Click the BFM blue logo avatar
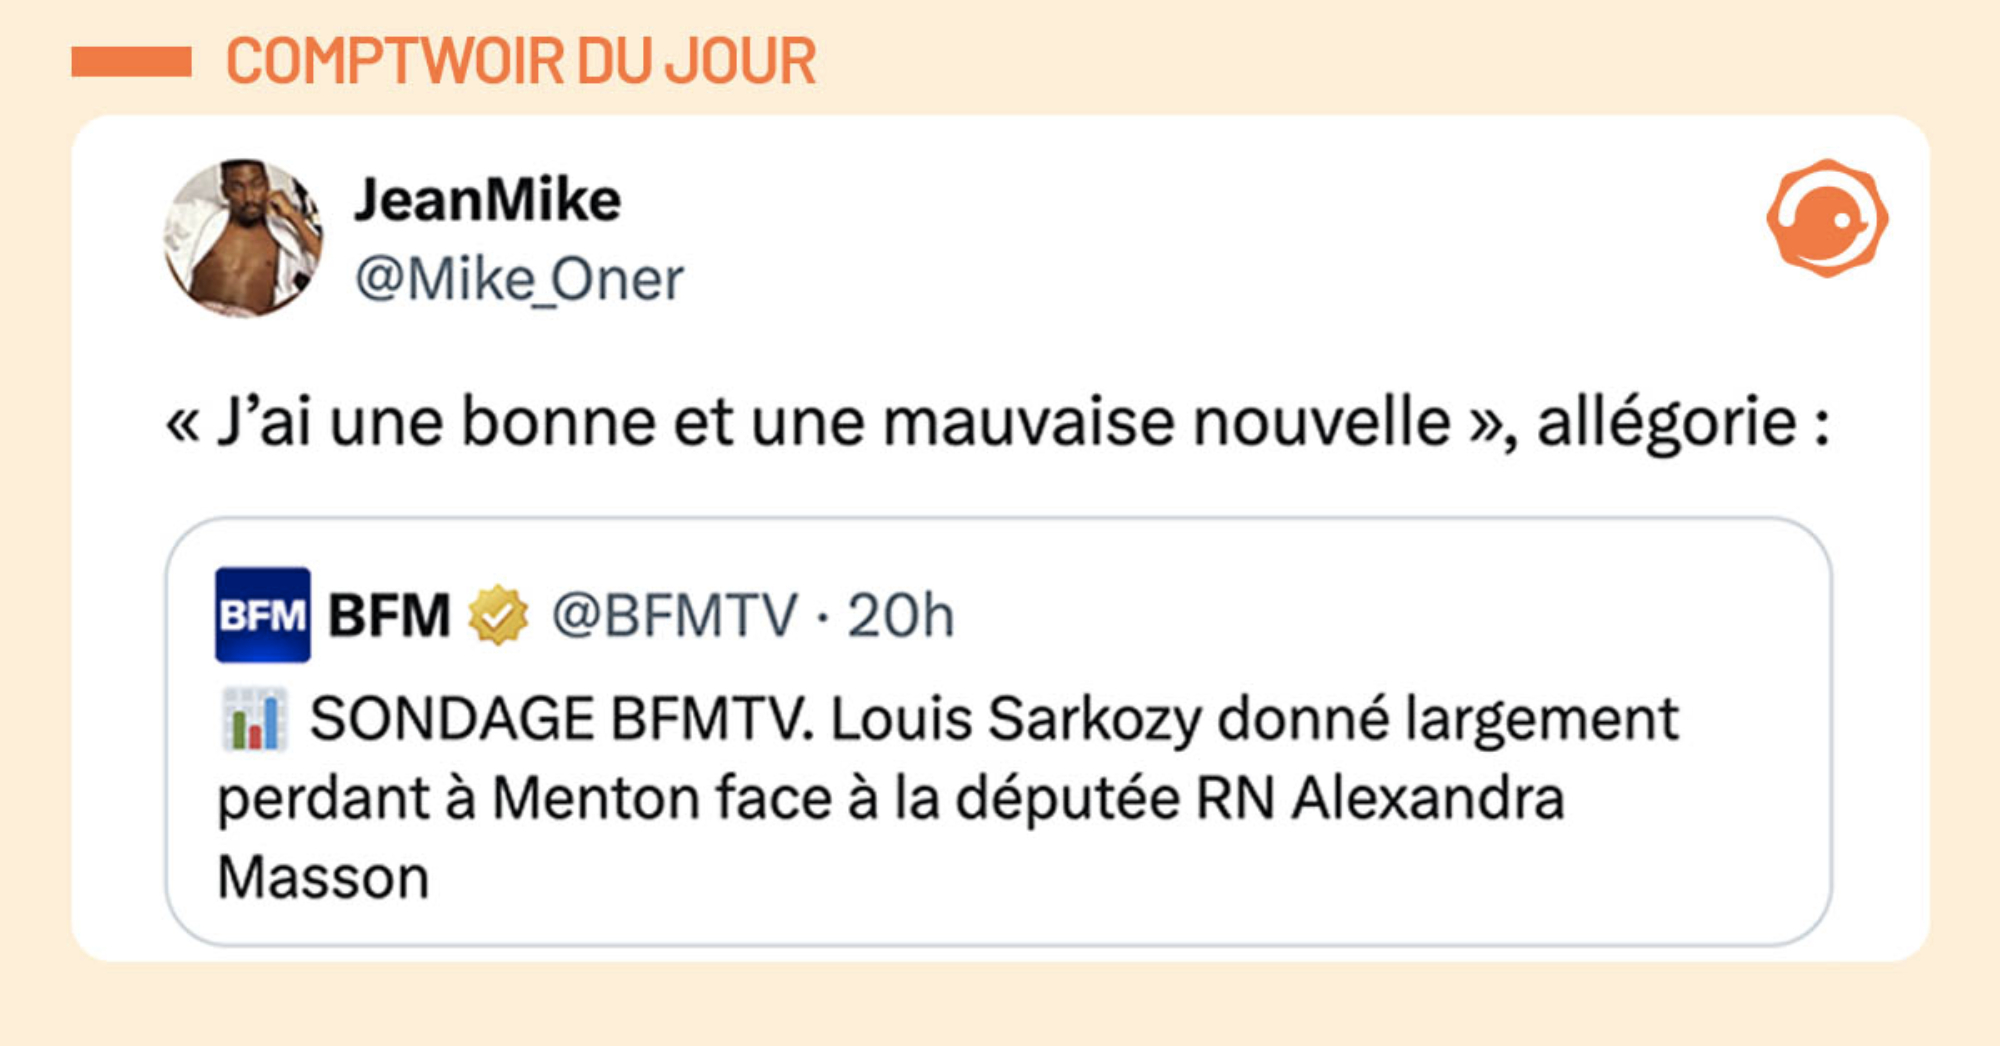The image size is (2000, 1046). coord(262,615)
